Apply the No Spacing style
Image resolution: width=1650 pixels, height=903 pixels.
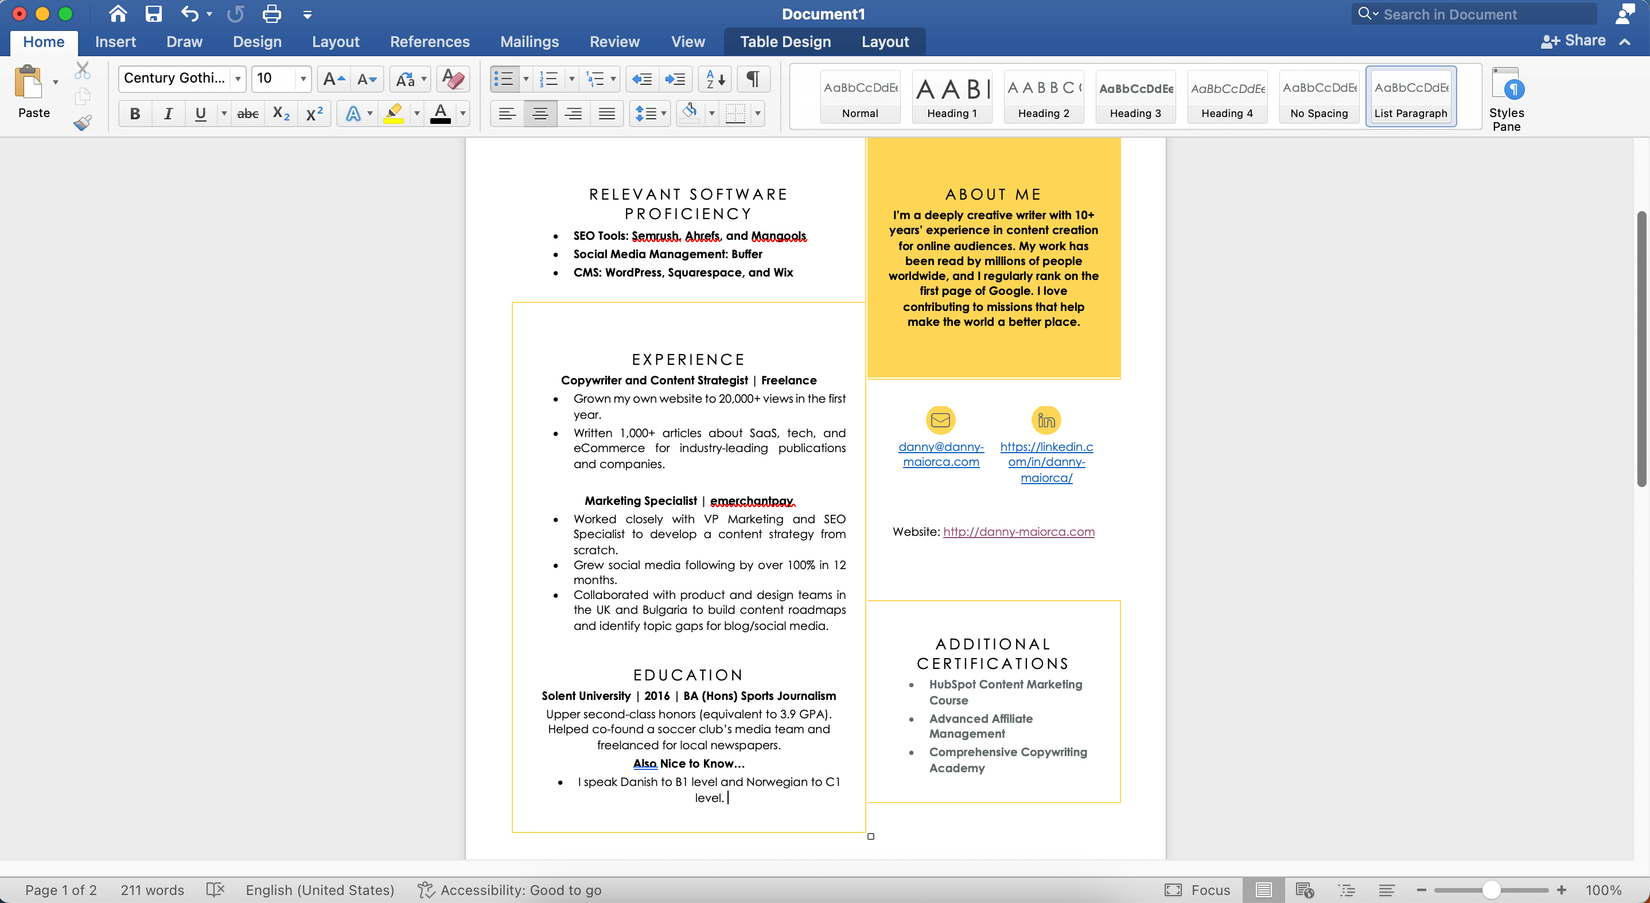click(x=1319, y=97)
